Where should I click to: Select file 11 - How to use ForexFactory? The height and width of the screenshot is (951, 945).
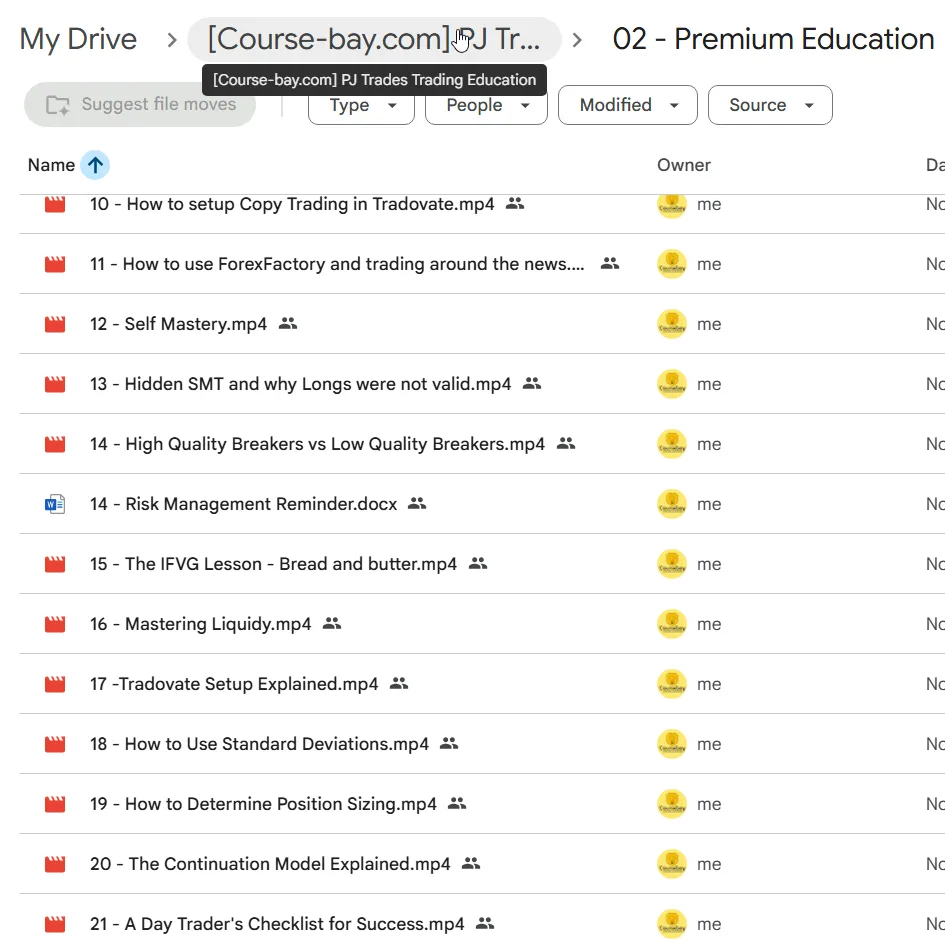point(337,264)
